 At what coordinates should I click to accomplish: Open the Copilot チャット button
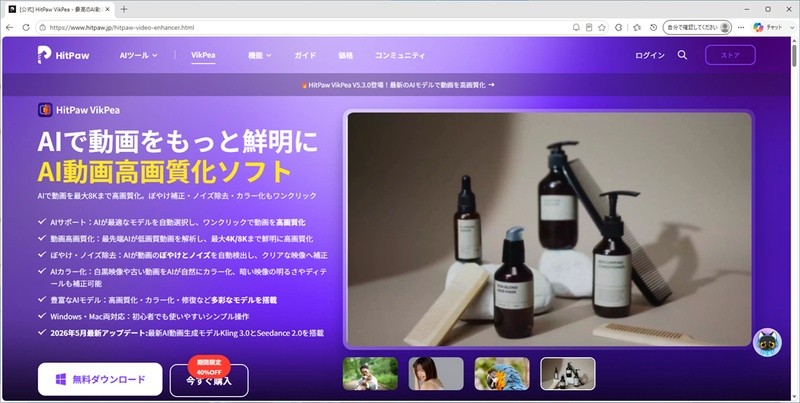767,28
